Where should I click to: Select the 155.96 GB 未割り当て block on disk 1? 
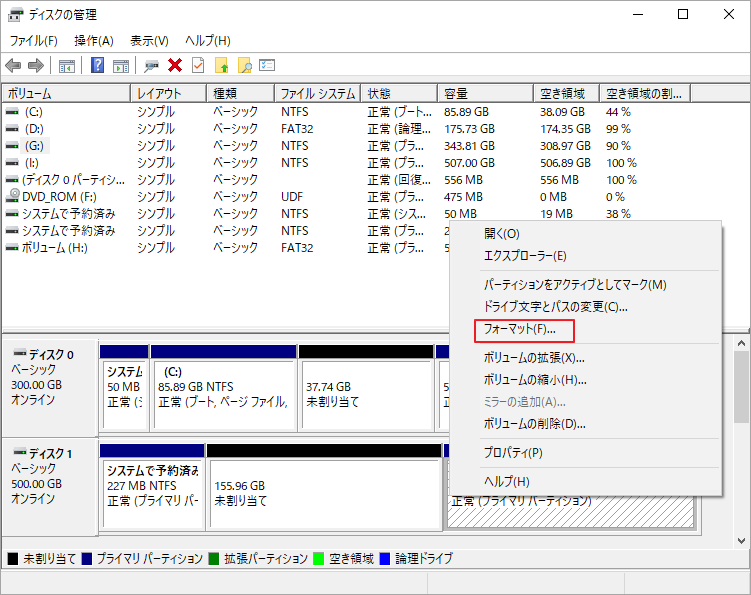[324, 487]
